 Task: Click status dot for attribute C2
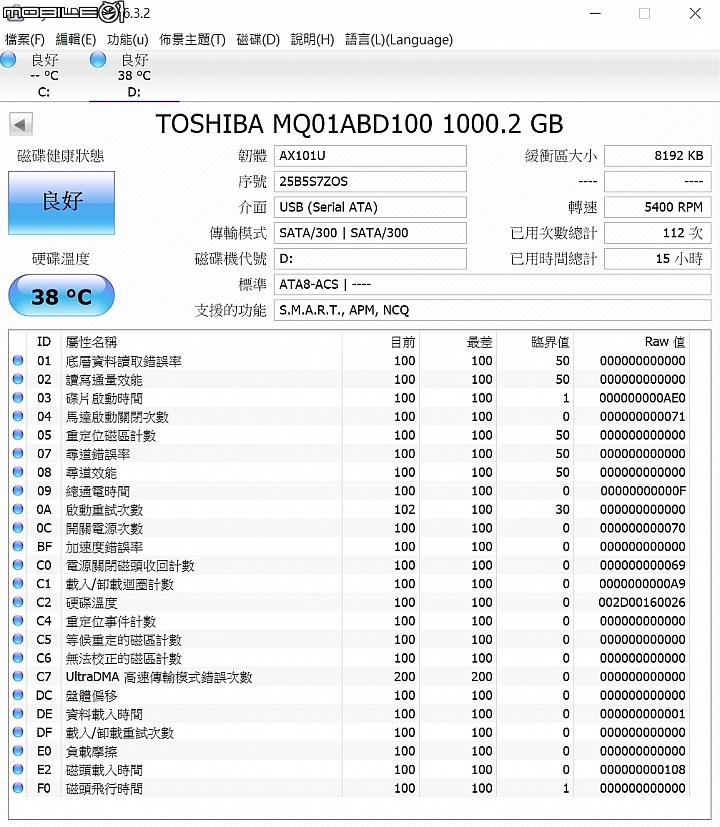18,602
